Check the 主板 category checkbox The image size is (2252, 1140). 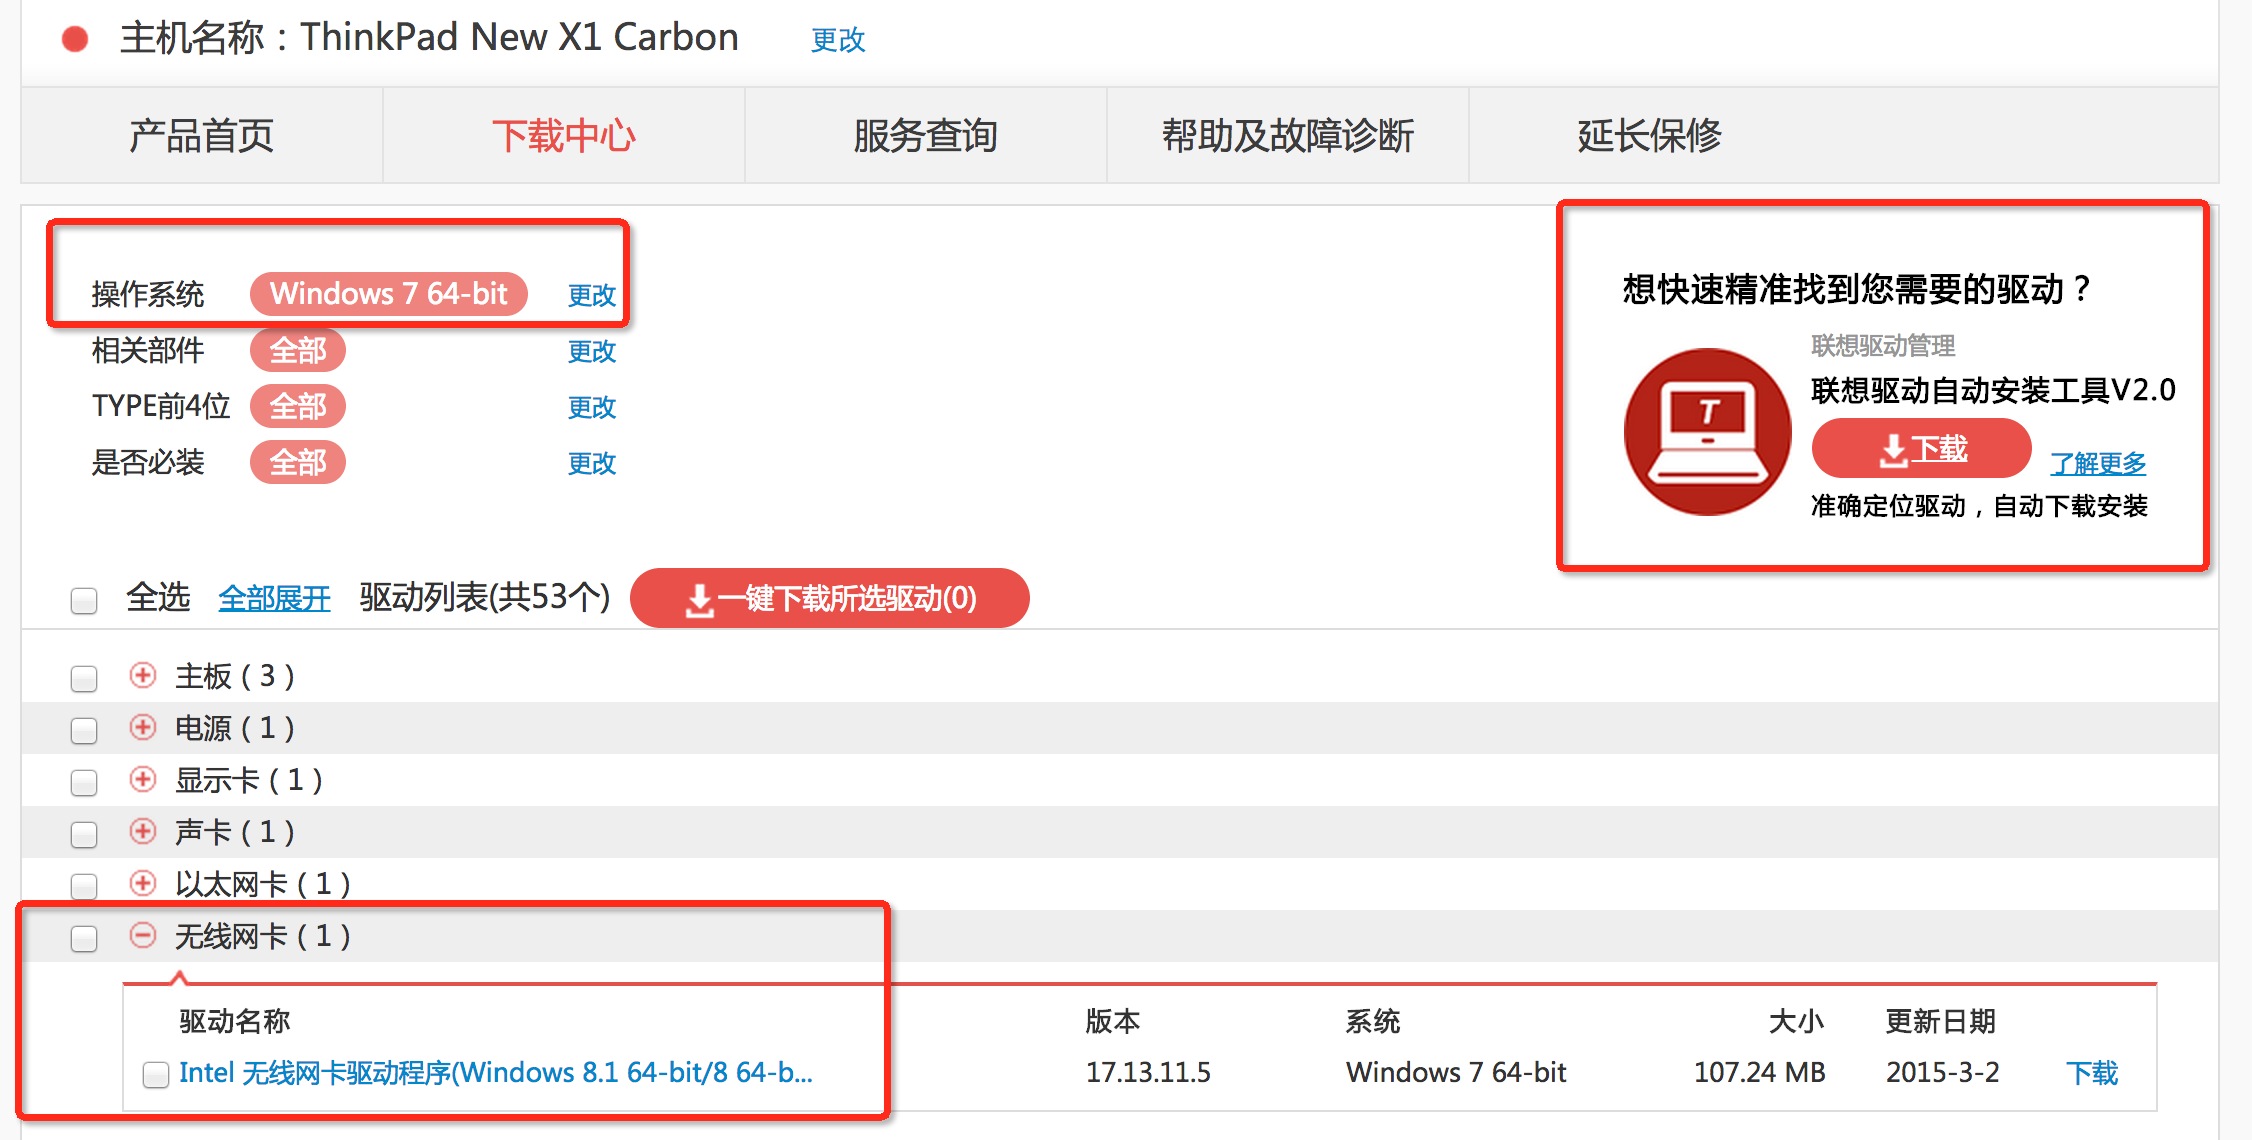(x=84, y=679)
